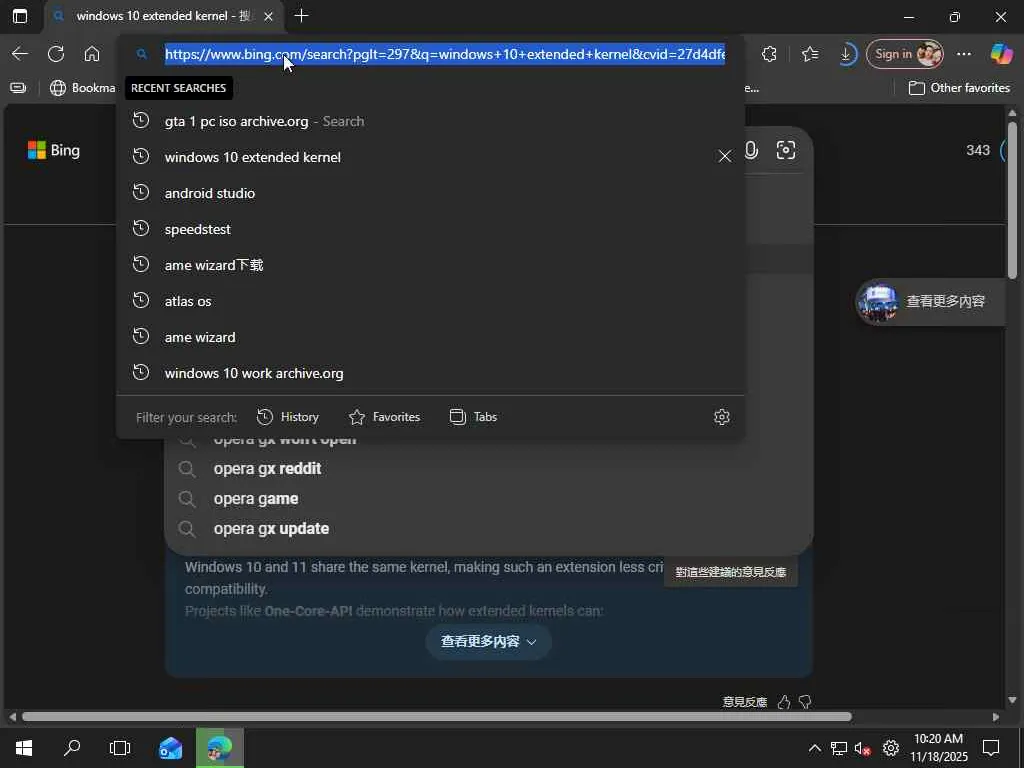
Task: Click the address bar URL field
Action: (445, 54)
